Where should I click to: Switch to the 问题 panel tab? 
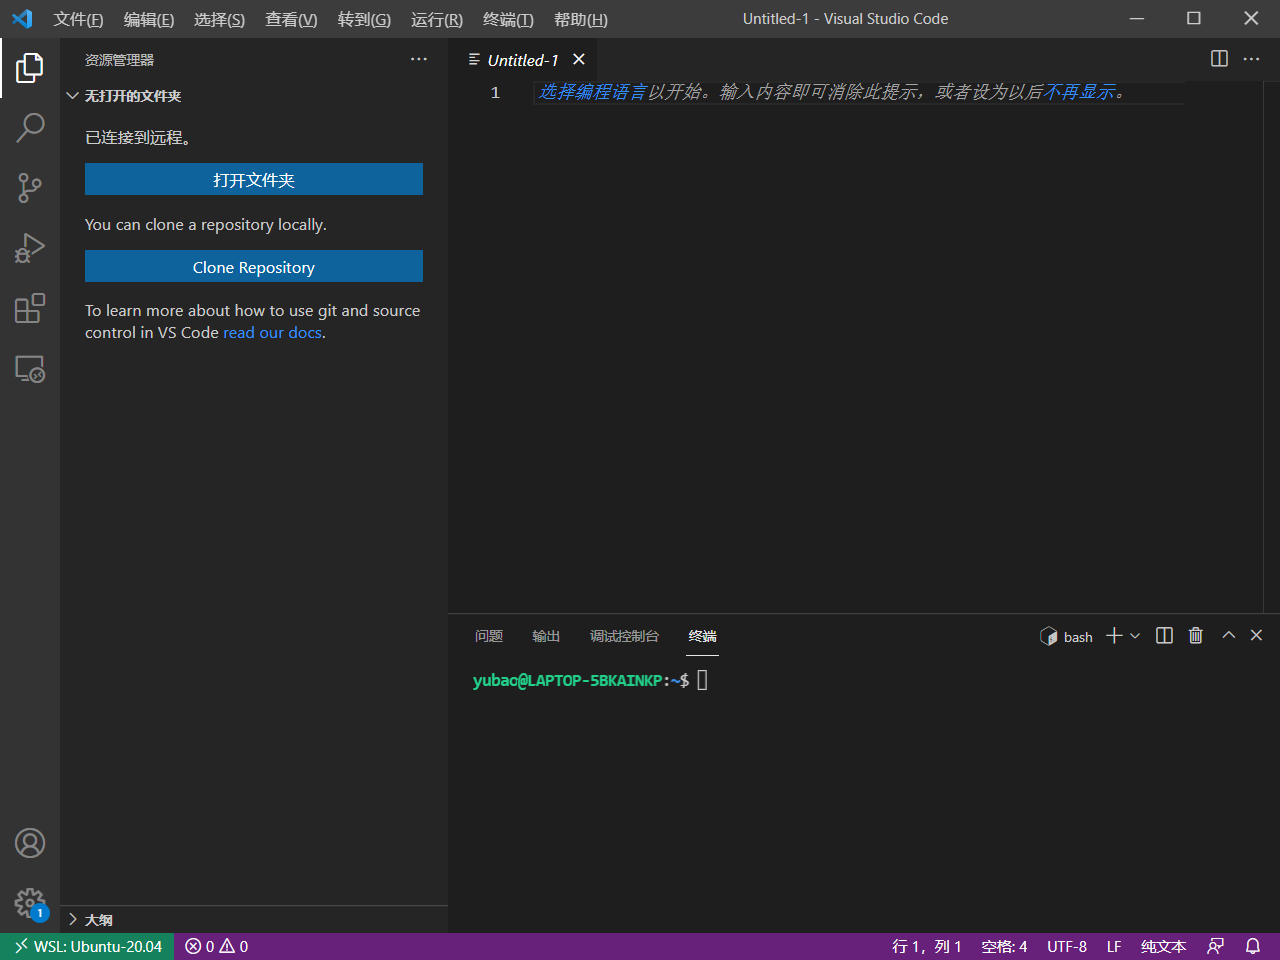489,636
